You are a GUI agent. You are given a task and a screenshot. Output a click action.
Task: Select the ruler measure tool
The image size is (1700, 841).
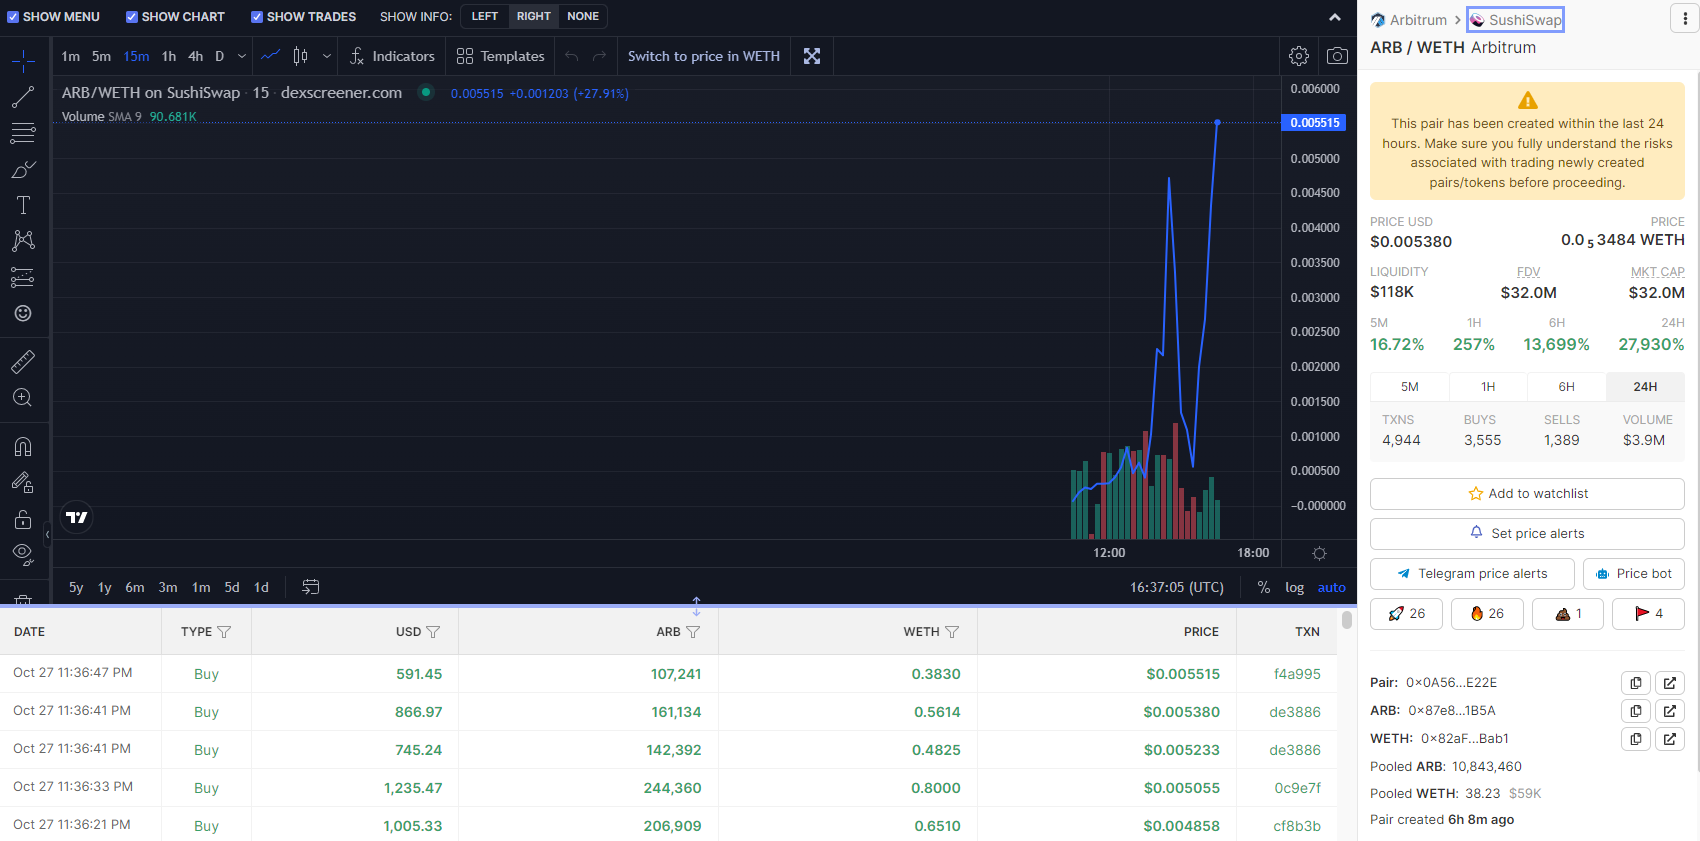pos(23,361)
